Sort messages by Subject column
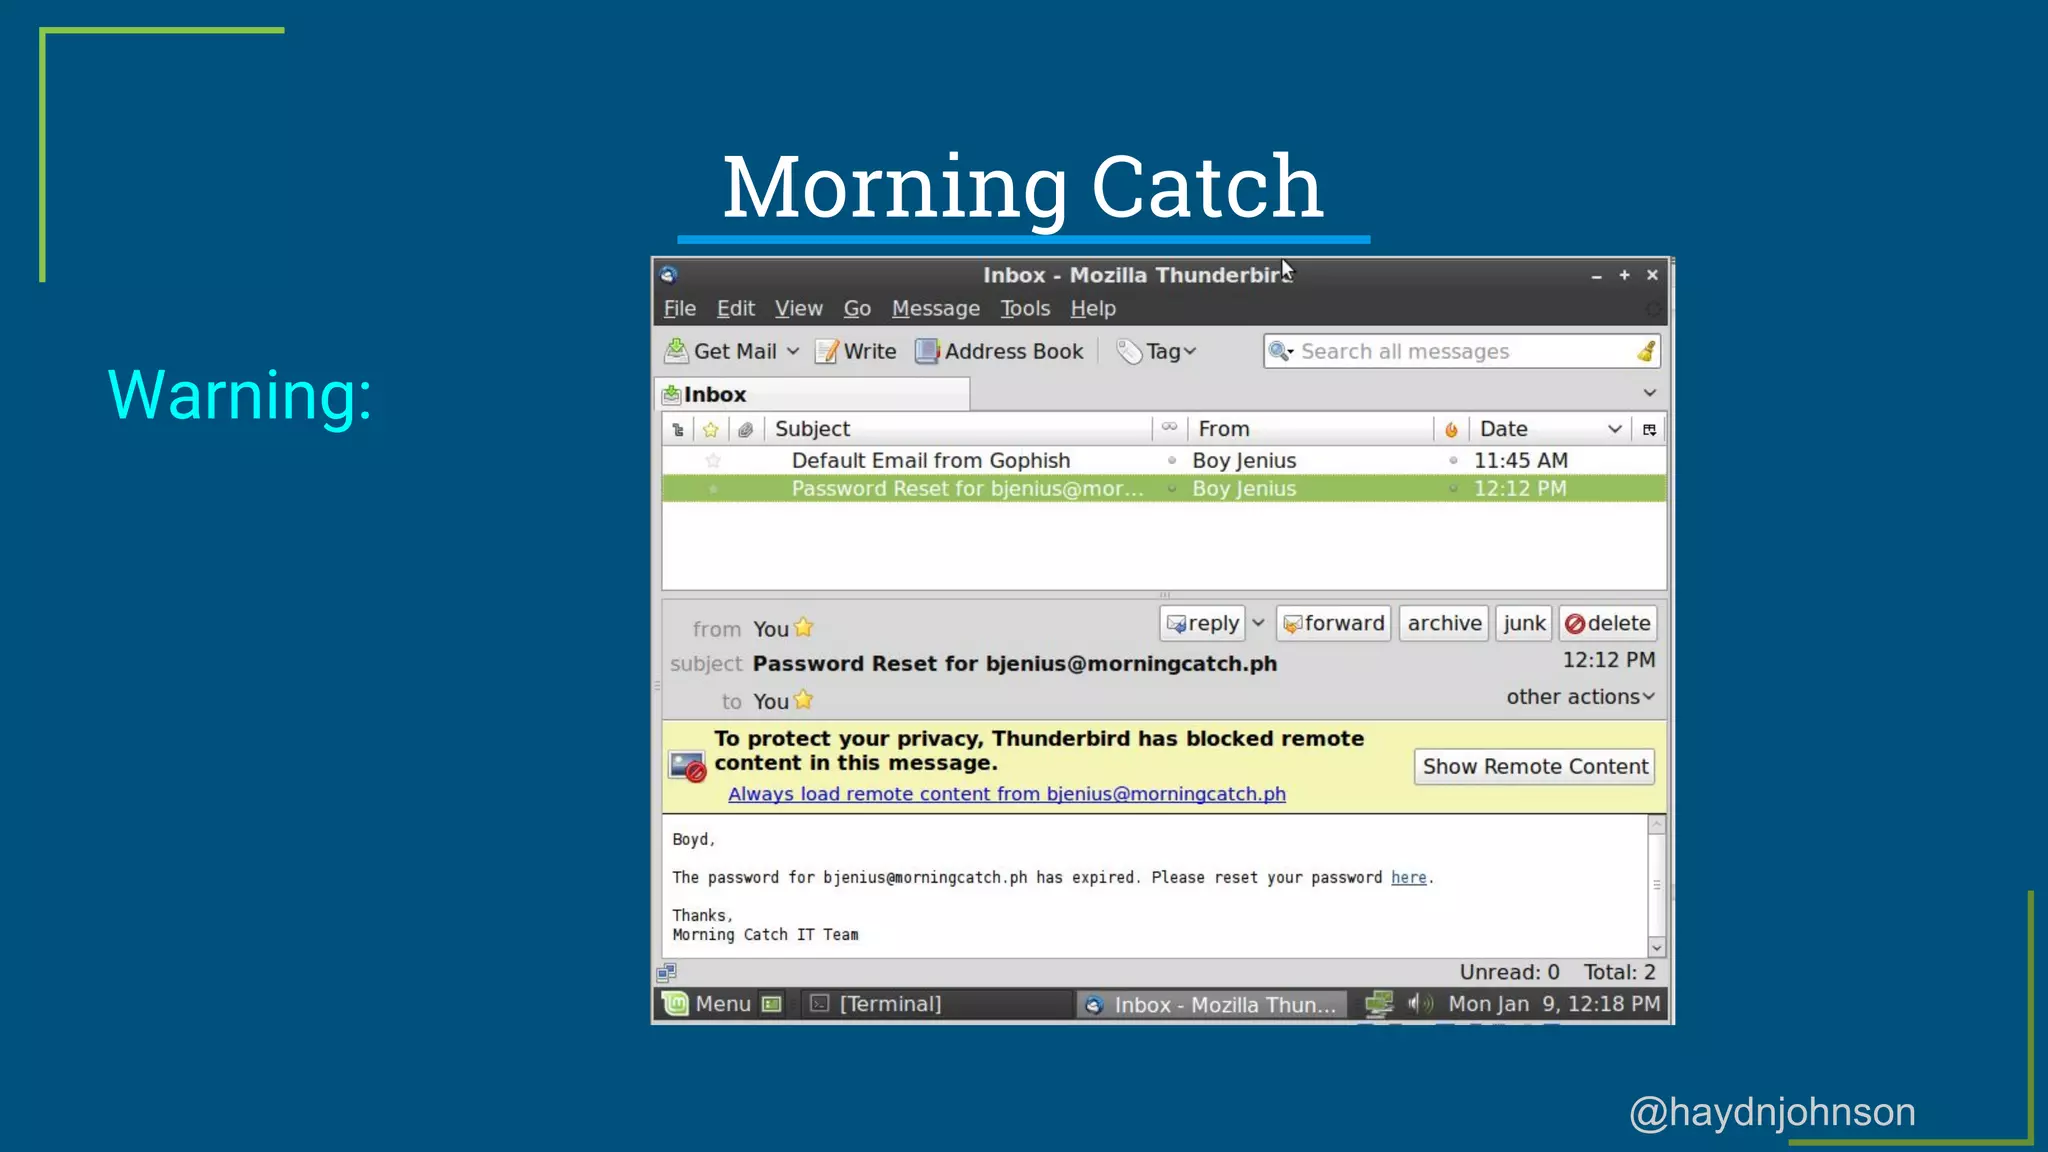The height and width of the screenshot is (1152, 2048). click(958, 429)
